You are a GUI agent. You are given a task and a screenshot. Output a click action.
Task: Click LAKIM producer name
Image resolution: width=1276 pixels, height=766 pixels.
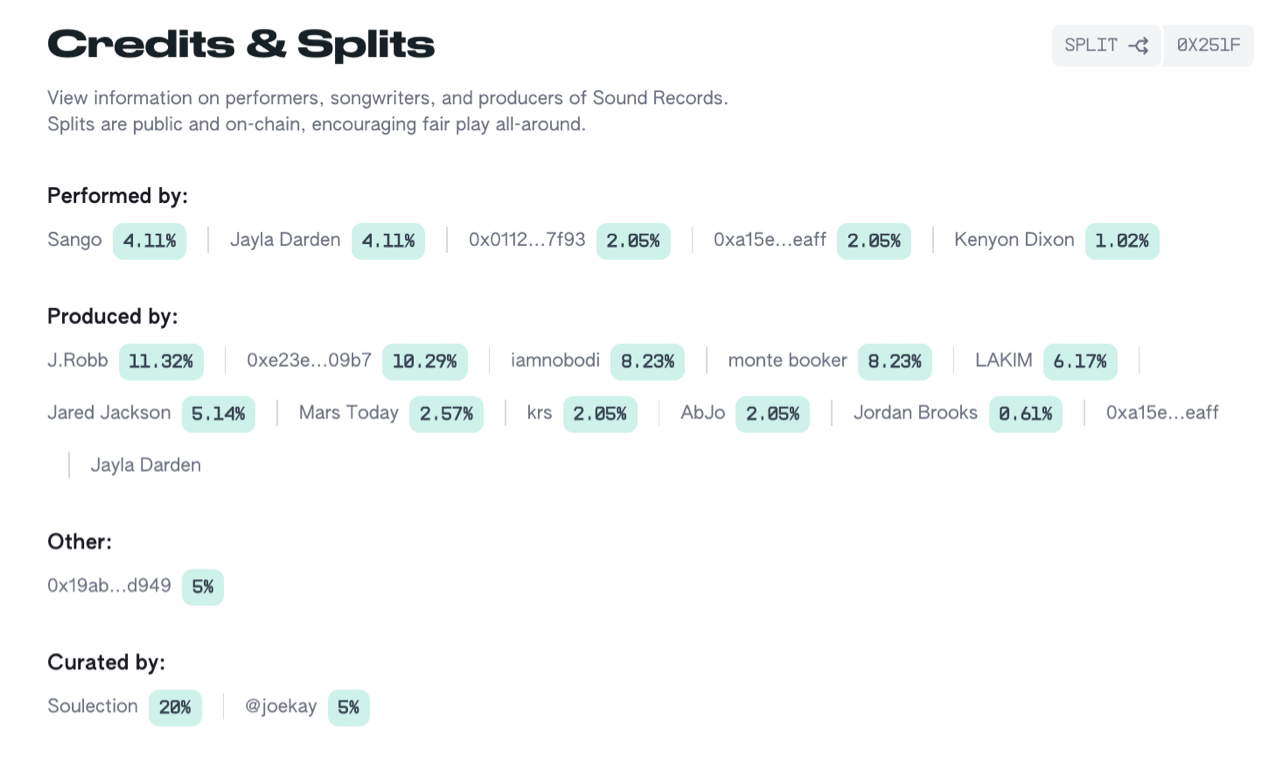[x=1004, y=360]
